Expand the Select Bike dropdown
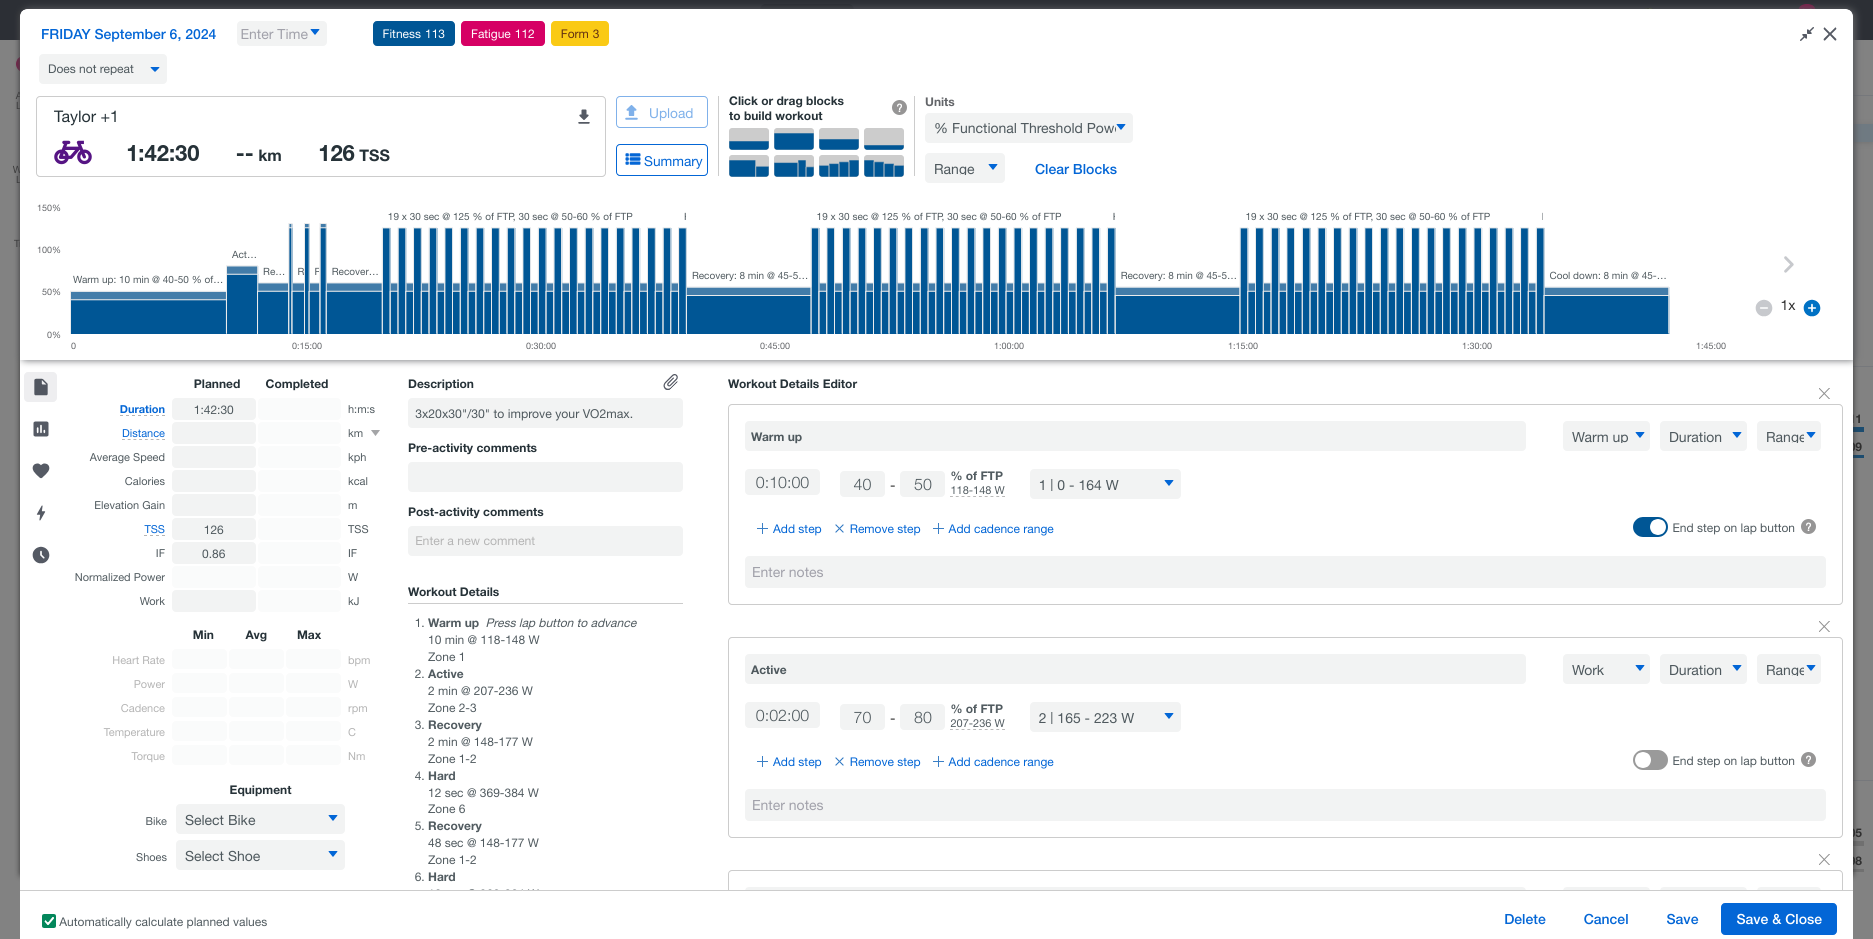1873x939 pixels. [x=260, y=820]
